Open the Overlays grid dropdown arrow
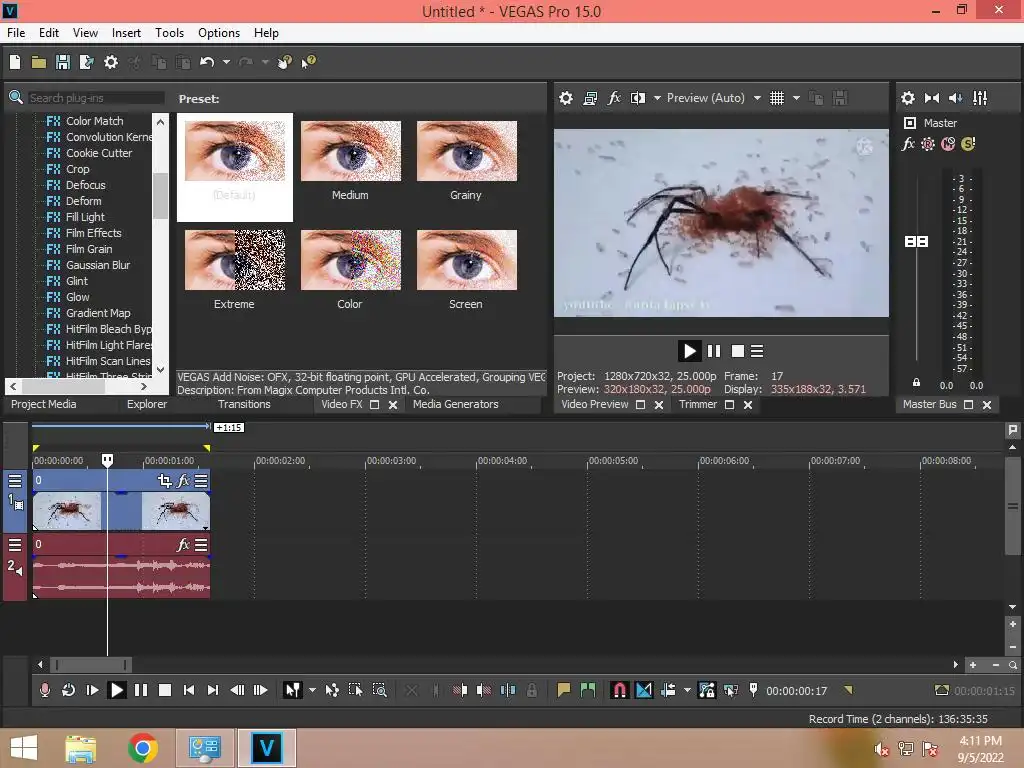Image resolution: width=1024 pixels, height=768 pixels. coord(796,98)
